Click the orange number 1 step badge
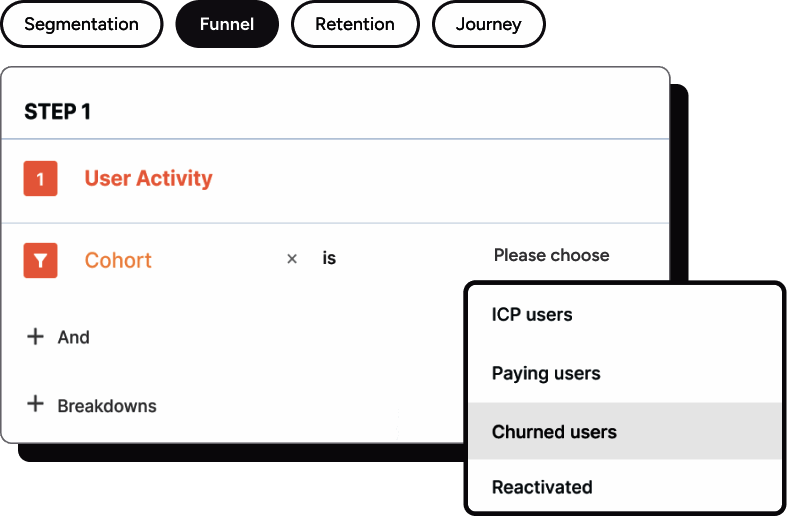 (x=40, y=179)
